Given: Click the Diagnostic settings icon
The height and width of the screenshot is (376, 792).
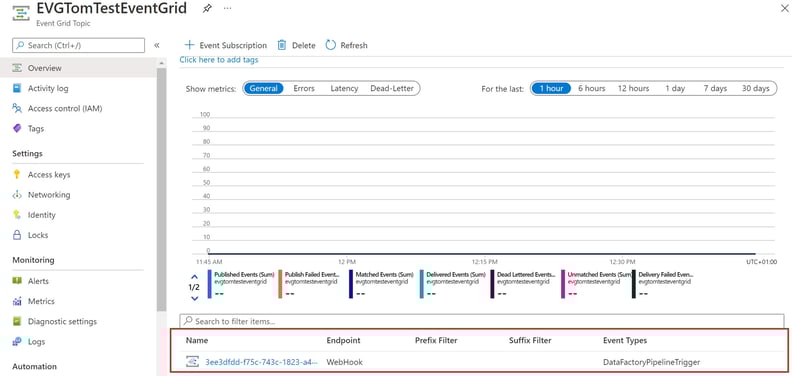Looking at the screenshot, I should pyautogui.click(x=17, y=321).
